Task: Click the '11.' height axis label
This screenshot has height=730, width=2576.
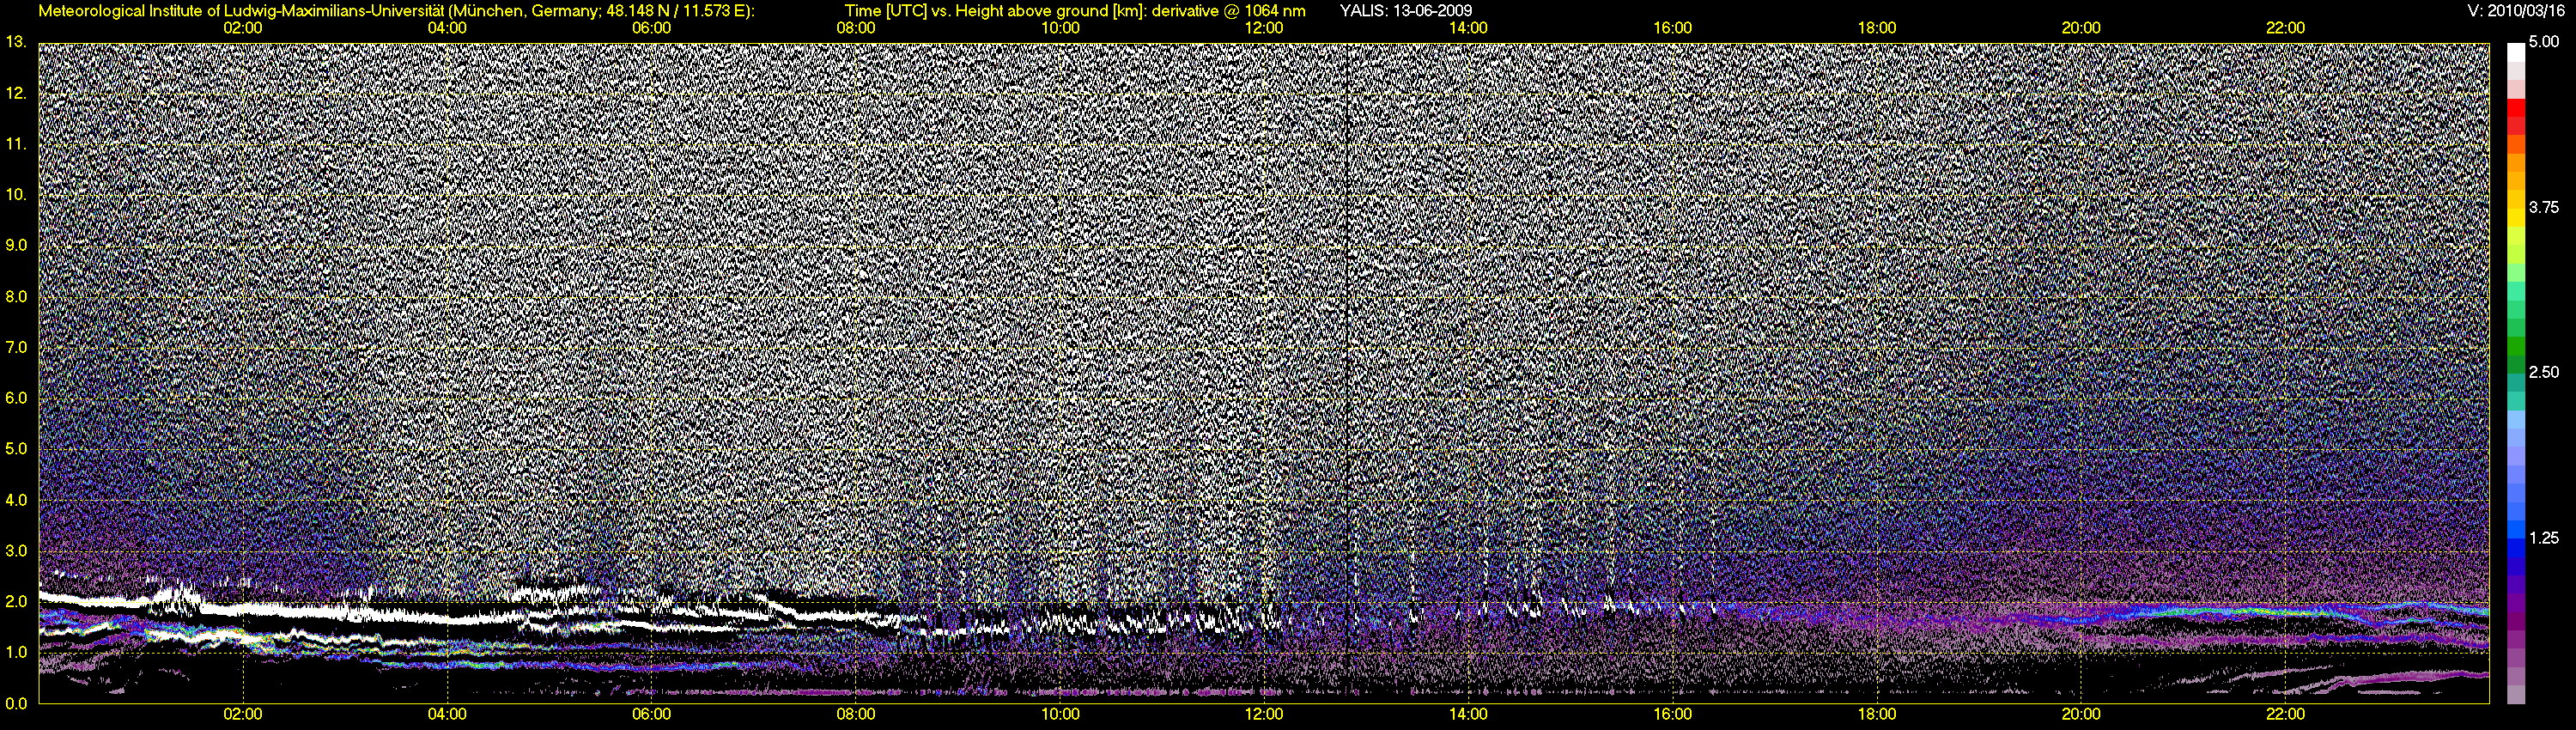Action: pos(15,144)
